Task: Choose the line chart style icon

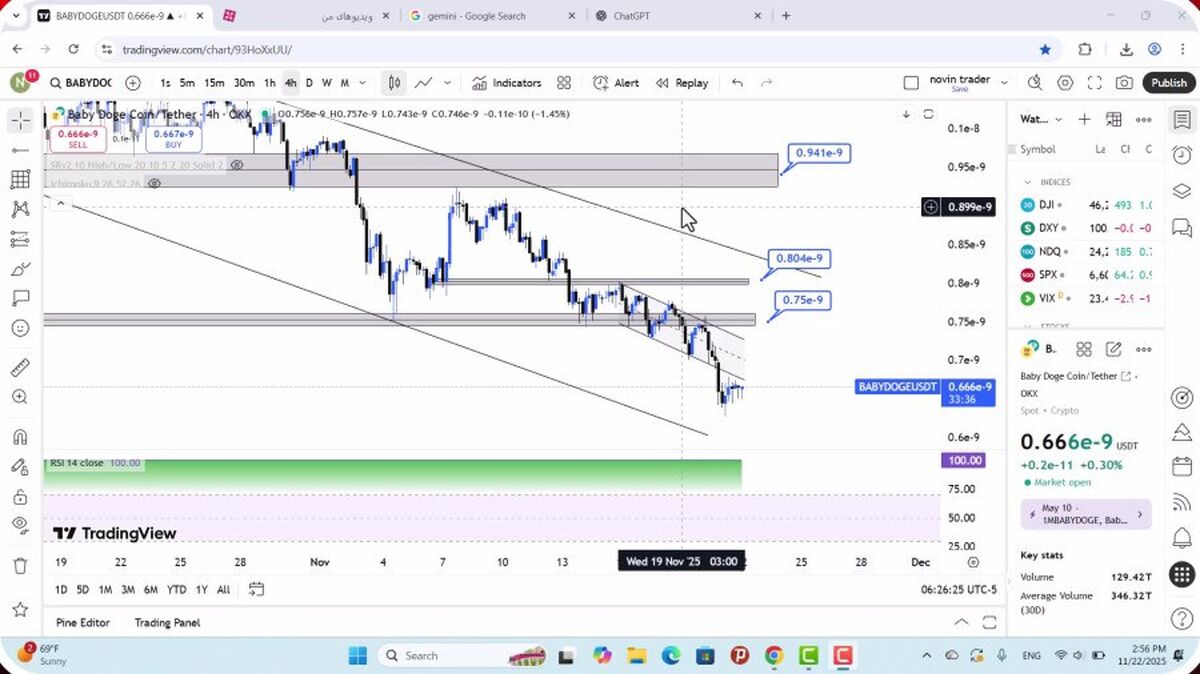Action: [x=424, y=83]
